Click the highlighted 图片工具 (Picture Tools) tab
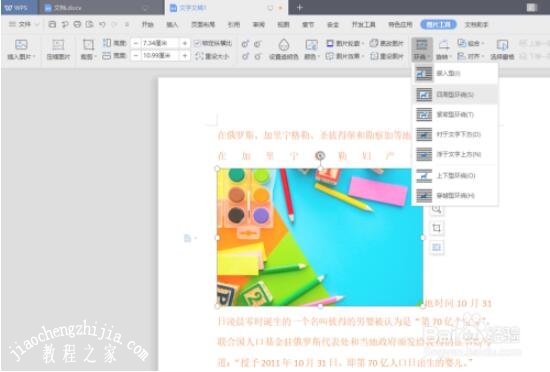 click(x=438, y=25)
